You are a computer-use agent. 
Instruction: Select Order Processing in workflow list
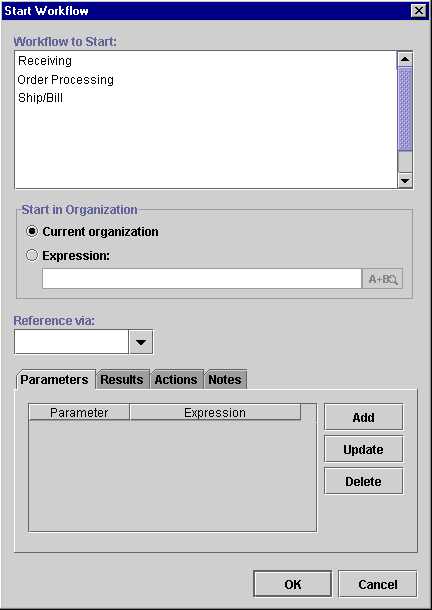pyautogui.click(x=65, y=79)
